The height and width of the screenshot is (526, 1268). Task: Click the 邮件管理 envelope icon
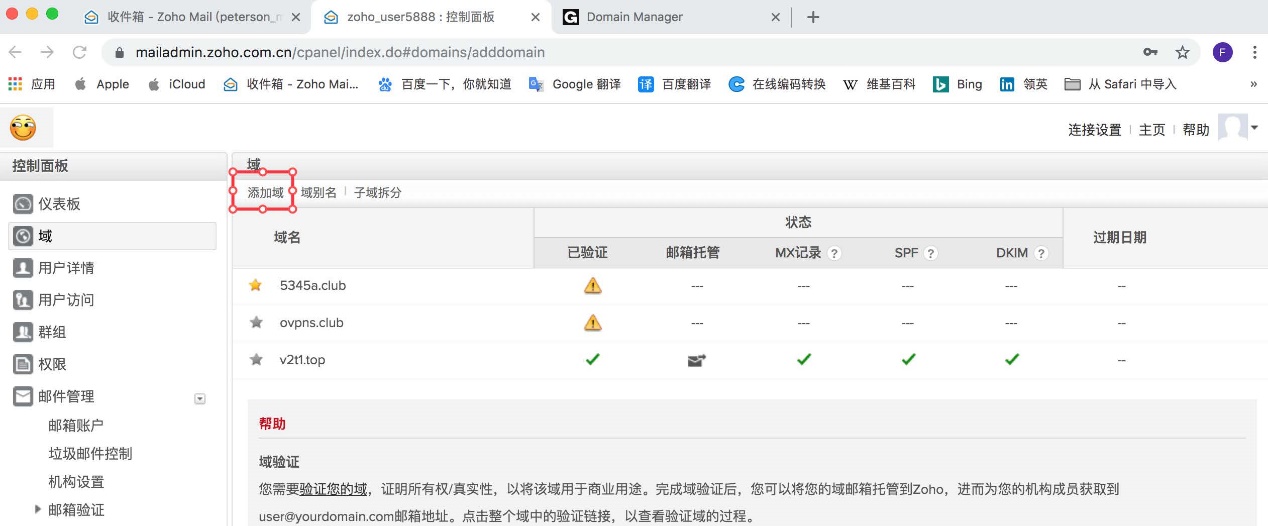tap(23, 396)
